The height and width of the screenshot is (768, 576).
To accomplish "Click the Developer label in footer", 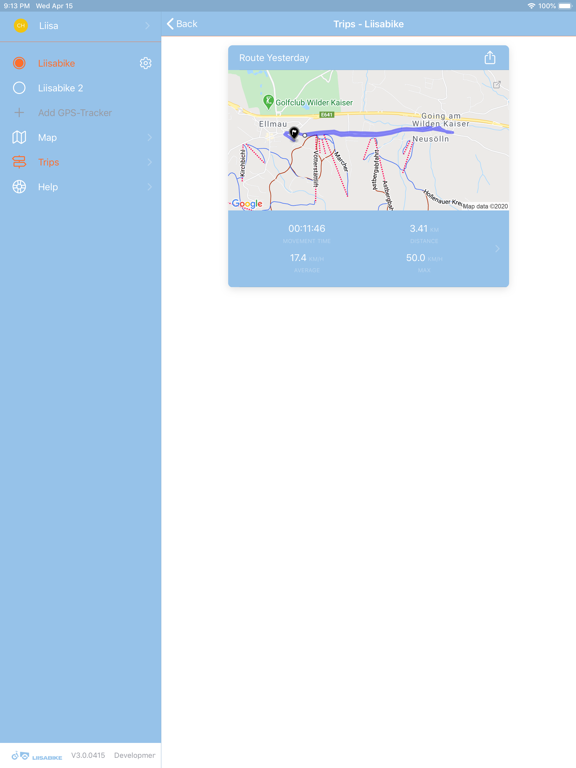I will [x=135, y=755].
